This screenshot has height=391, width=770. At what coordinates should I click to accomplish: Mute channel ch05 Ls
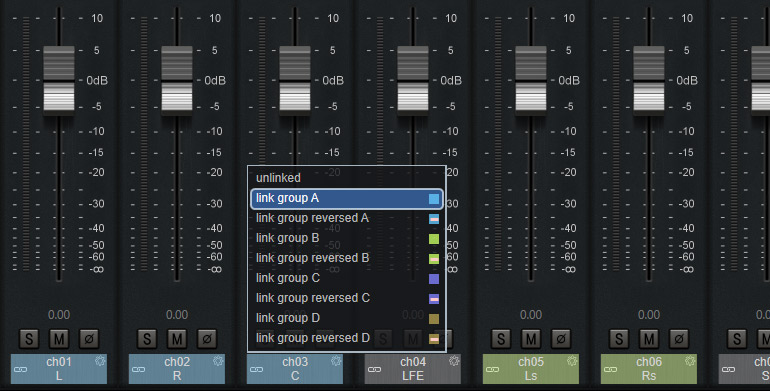coord(531,338)
